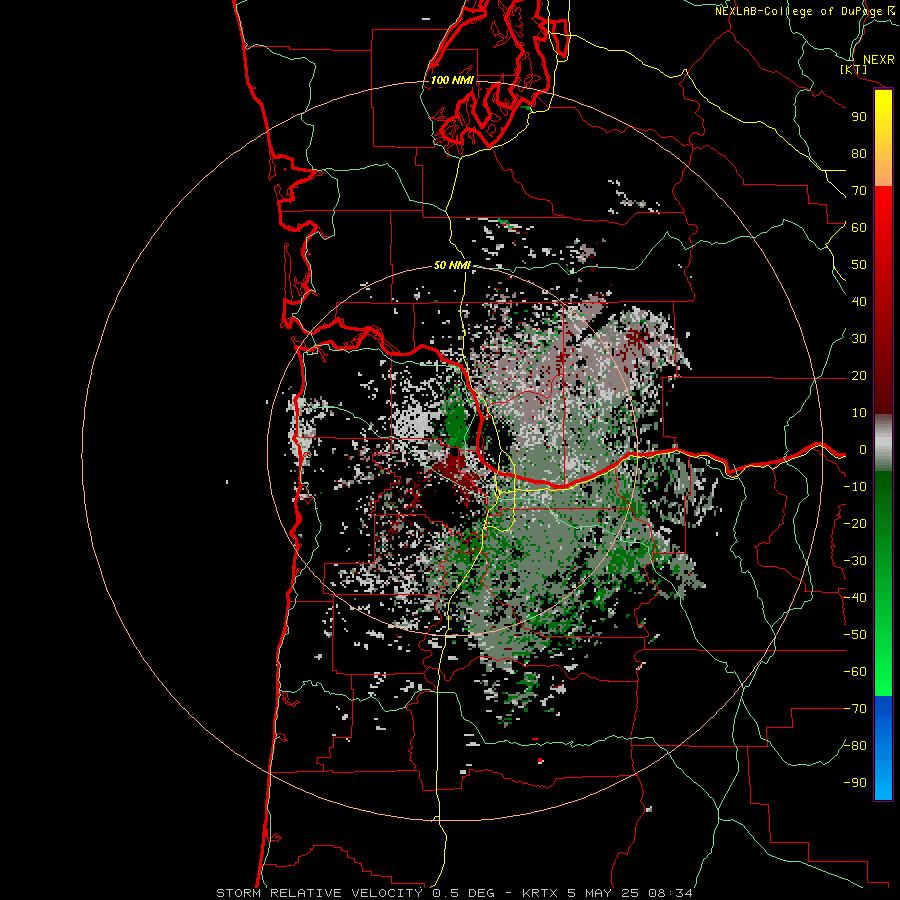Pick the orange segment of the color bar
The height and width of the screenshot is (900, 900).
(883, 172)
